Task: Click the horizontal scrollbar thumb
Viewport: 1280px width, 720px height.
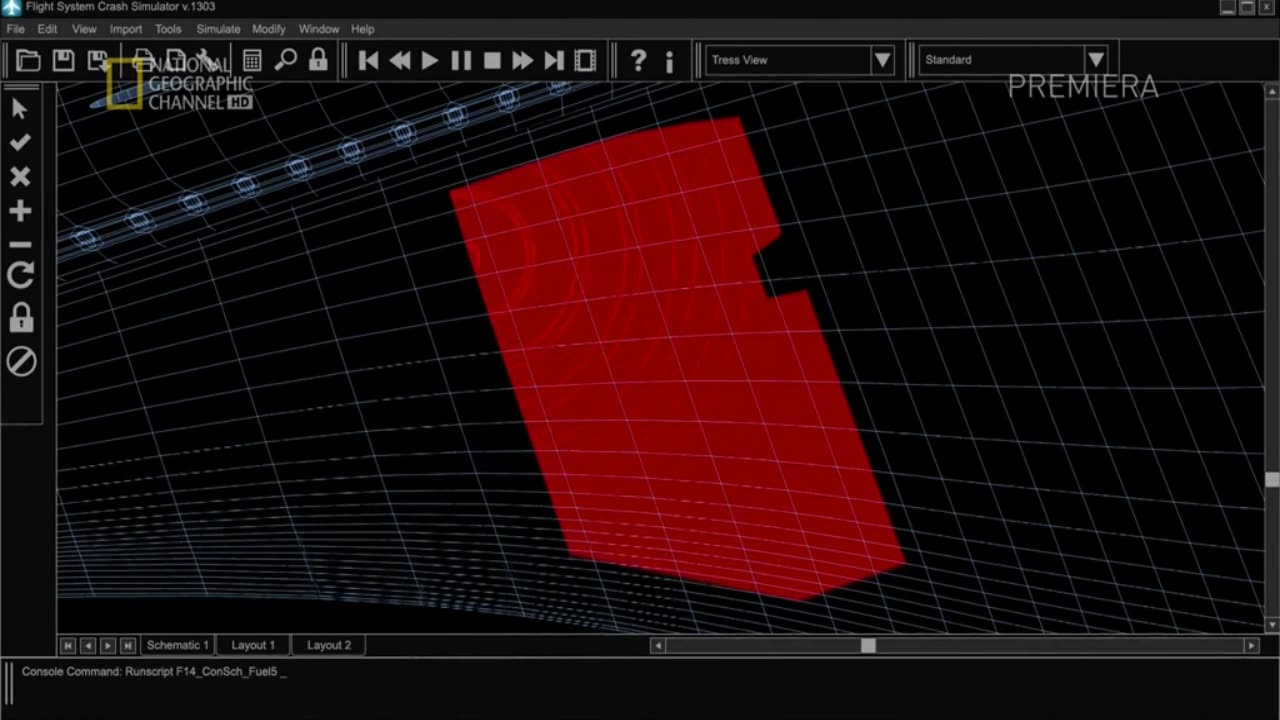Action: (x=868, y=646)
